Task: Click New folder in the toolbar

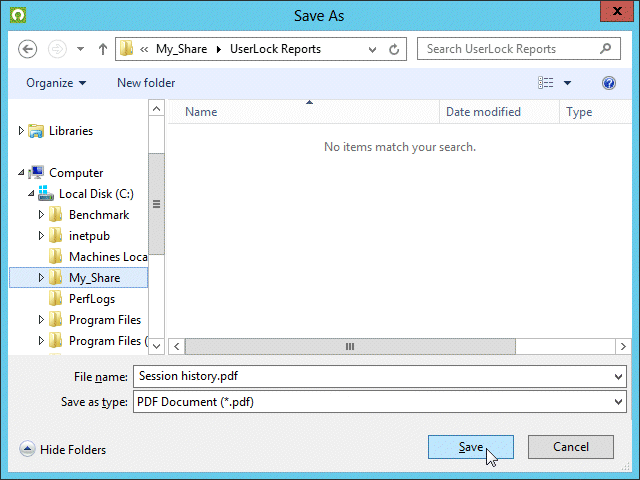Action: pos(146,83)
